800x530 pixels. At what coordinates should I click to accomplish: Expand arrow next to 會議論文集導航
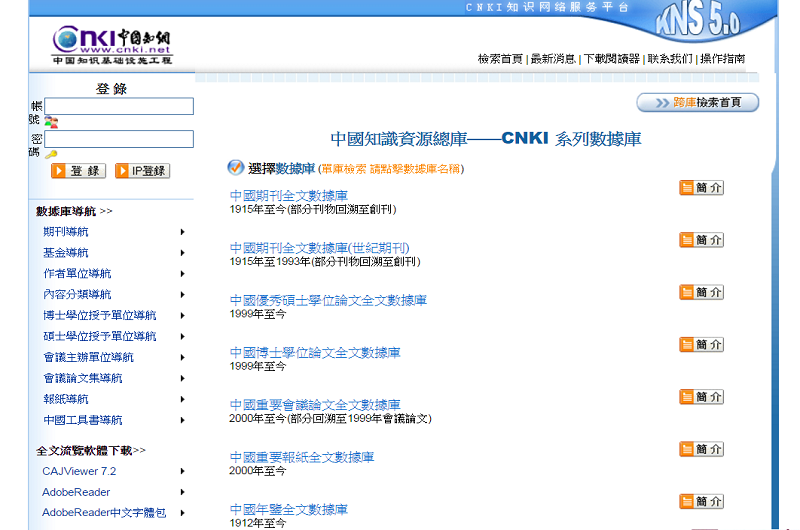point(182,378)
